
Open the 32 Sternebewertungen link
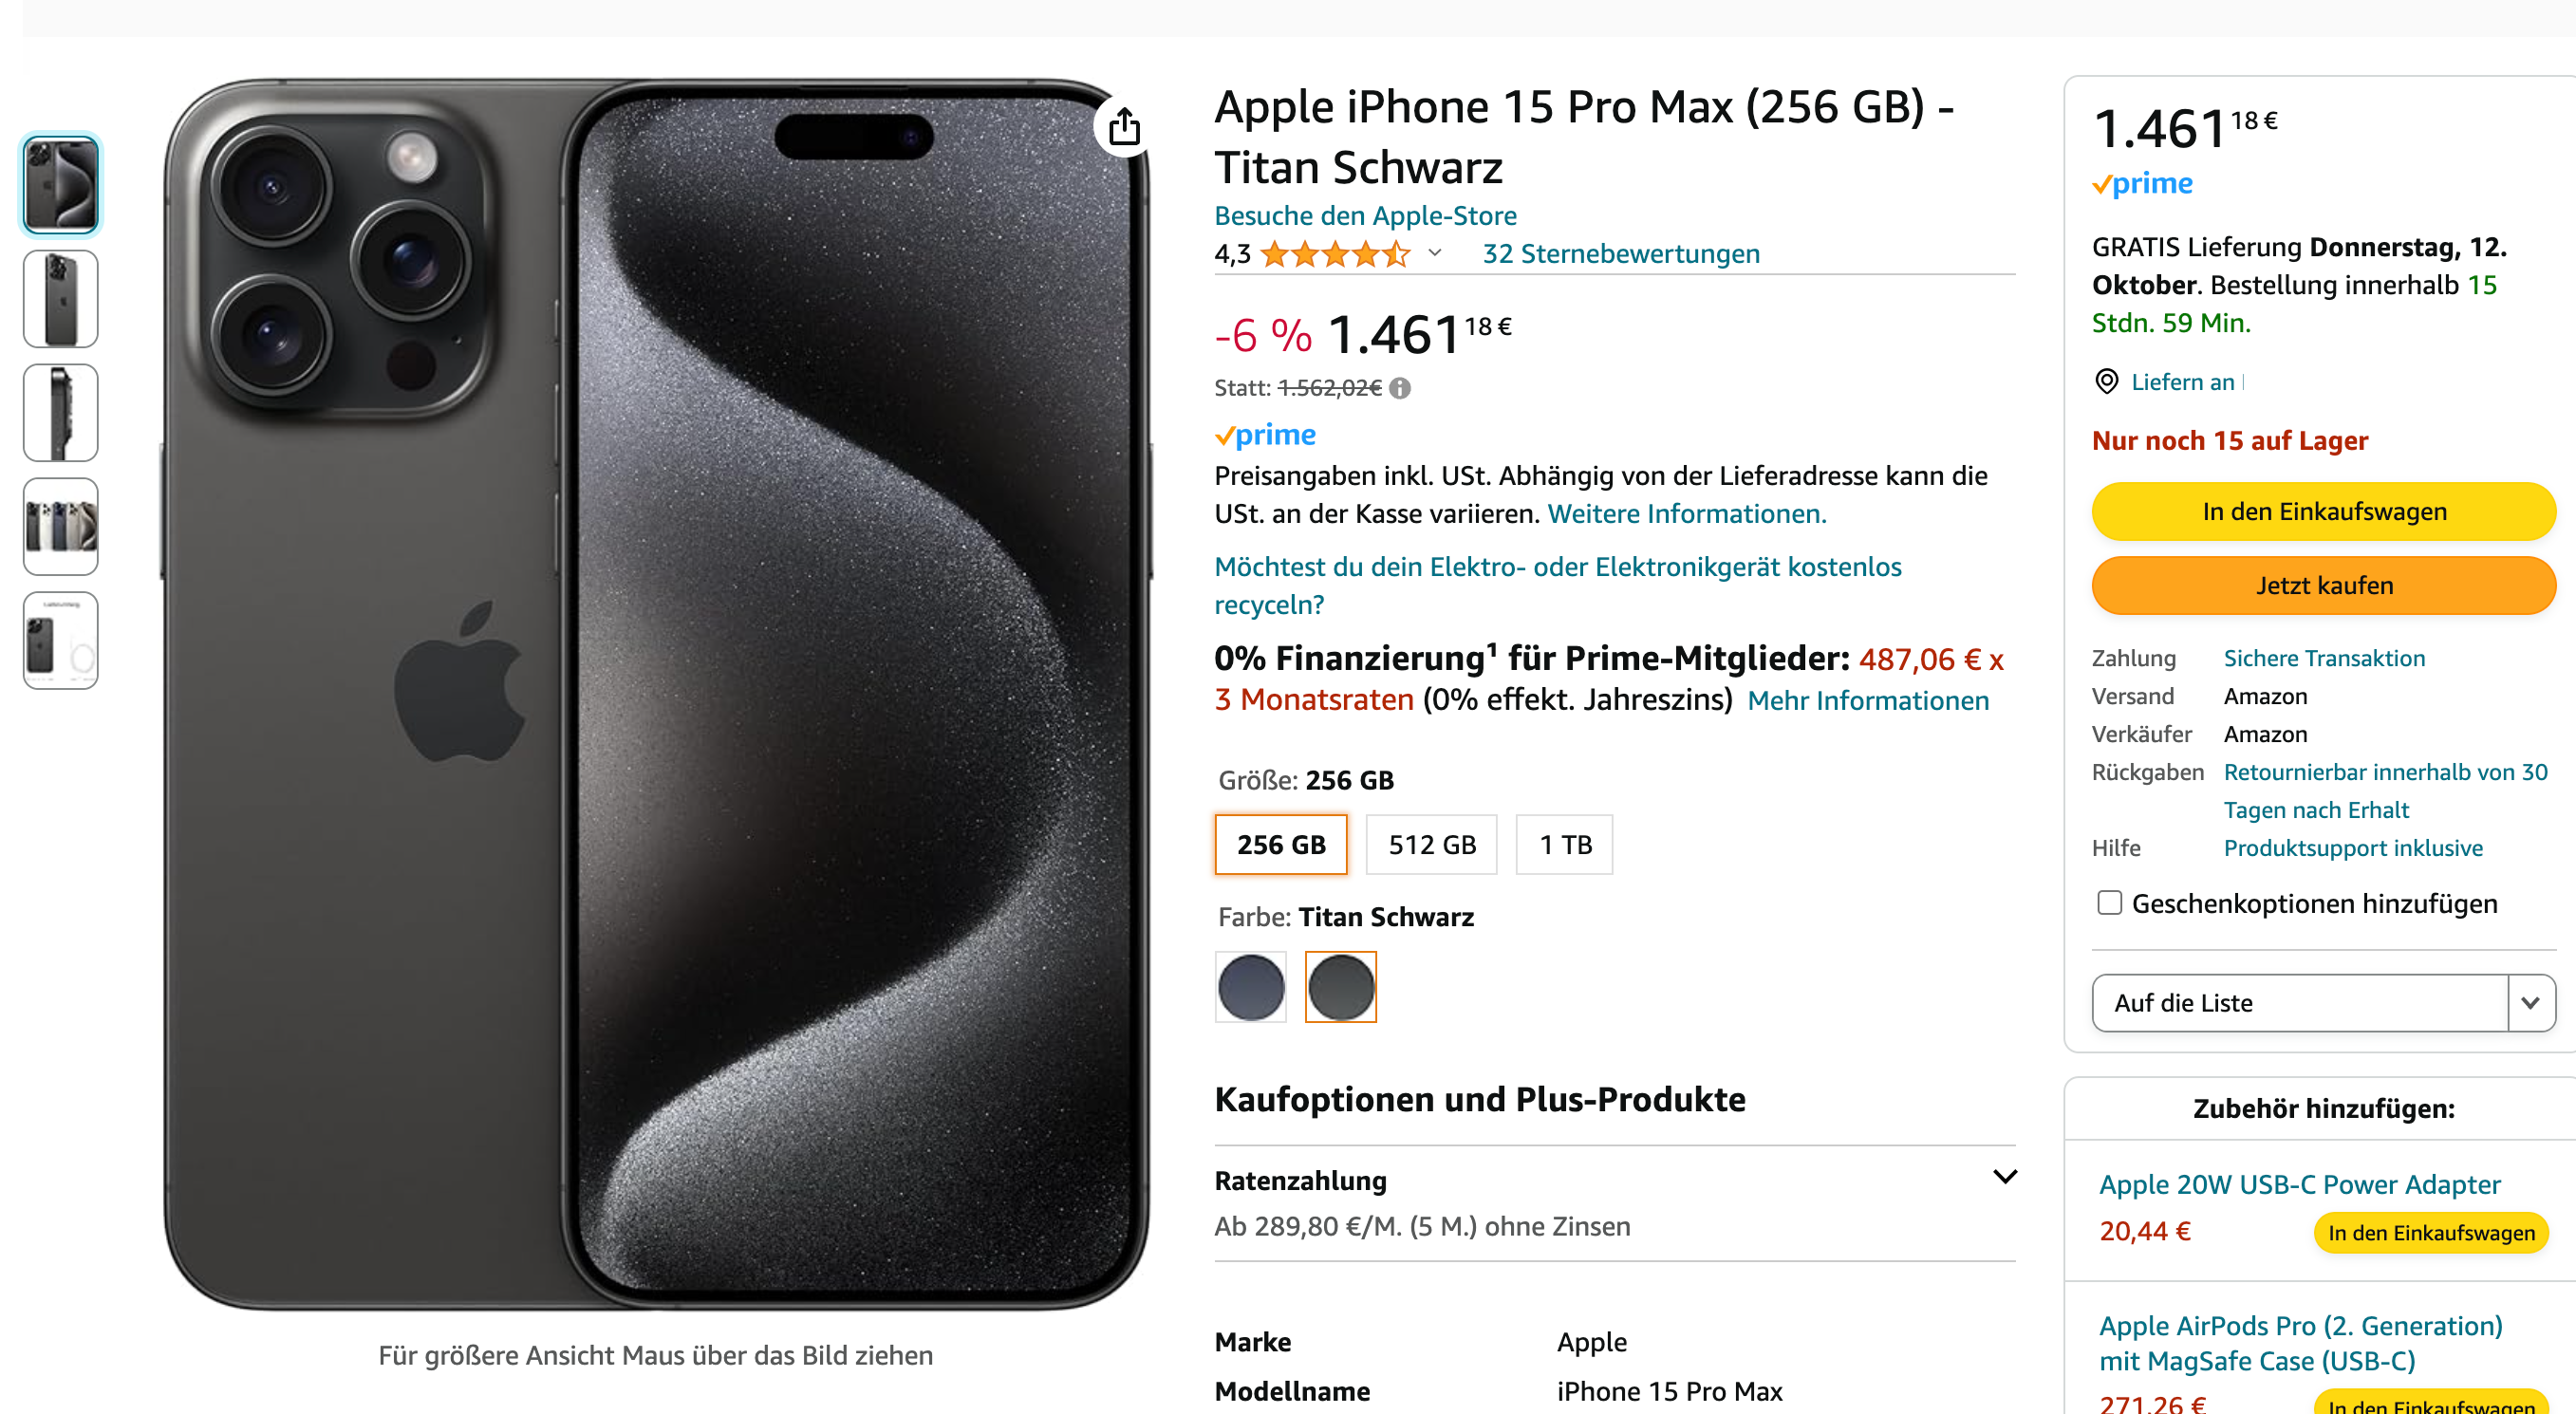1620,254
